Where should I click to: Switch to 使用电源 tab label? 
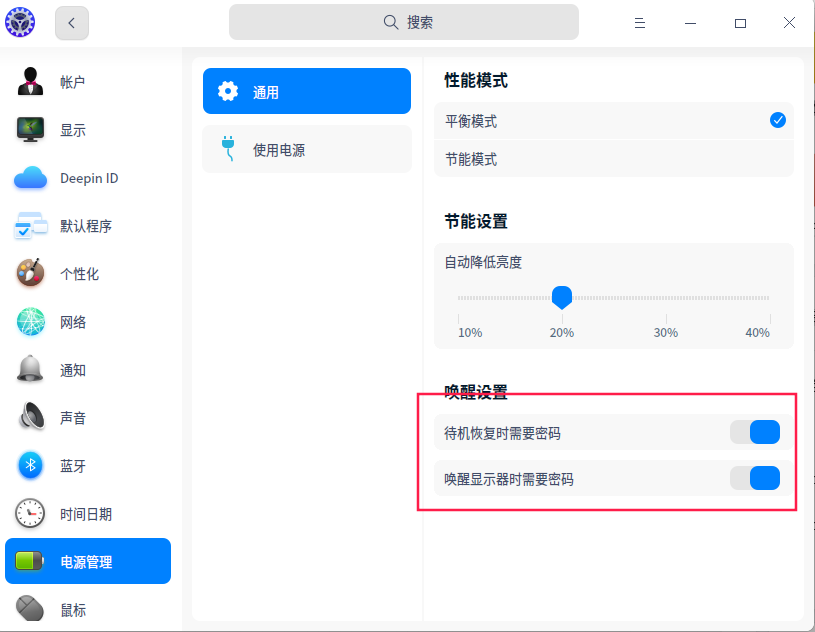(x=279, y=150)
